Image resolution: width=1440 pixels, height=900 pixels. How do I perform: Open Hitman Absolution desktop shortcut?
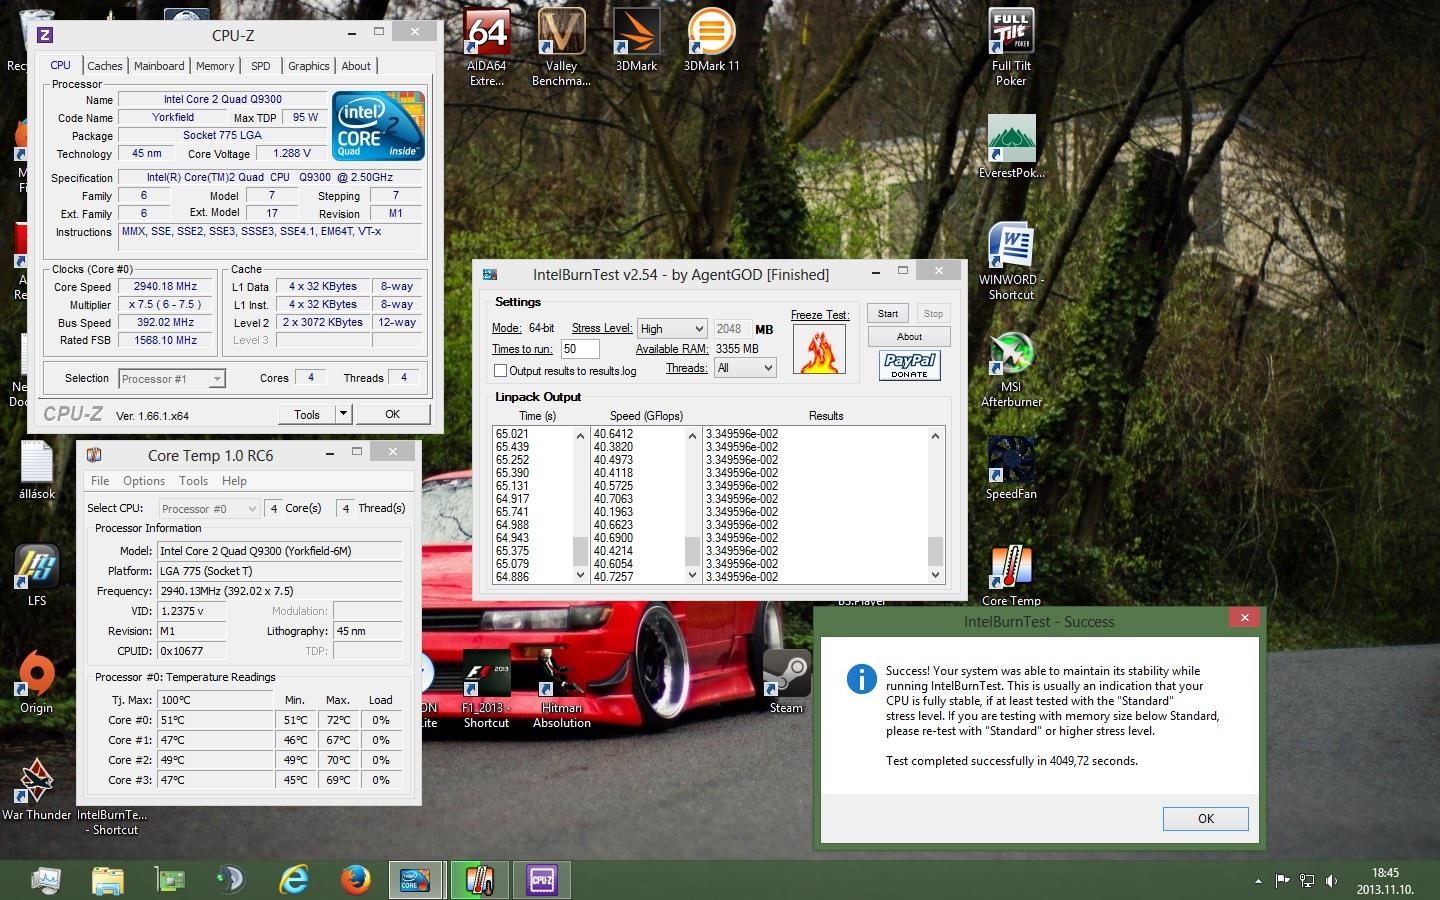[x=561, y=689]
